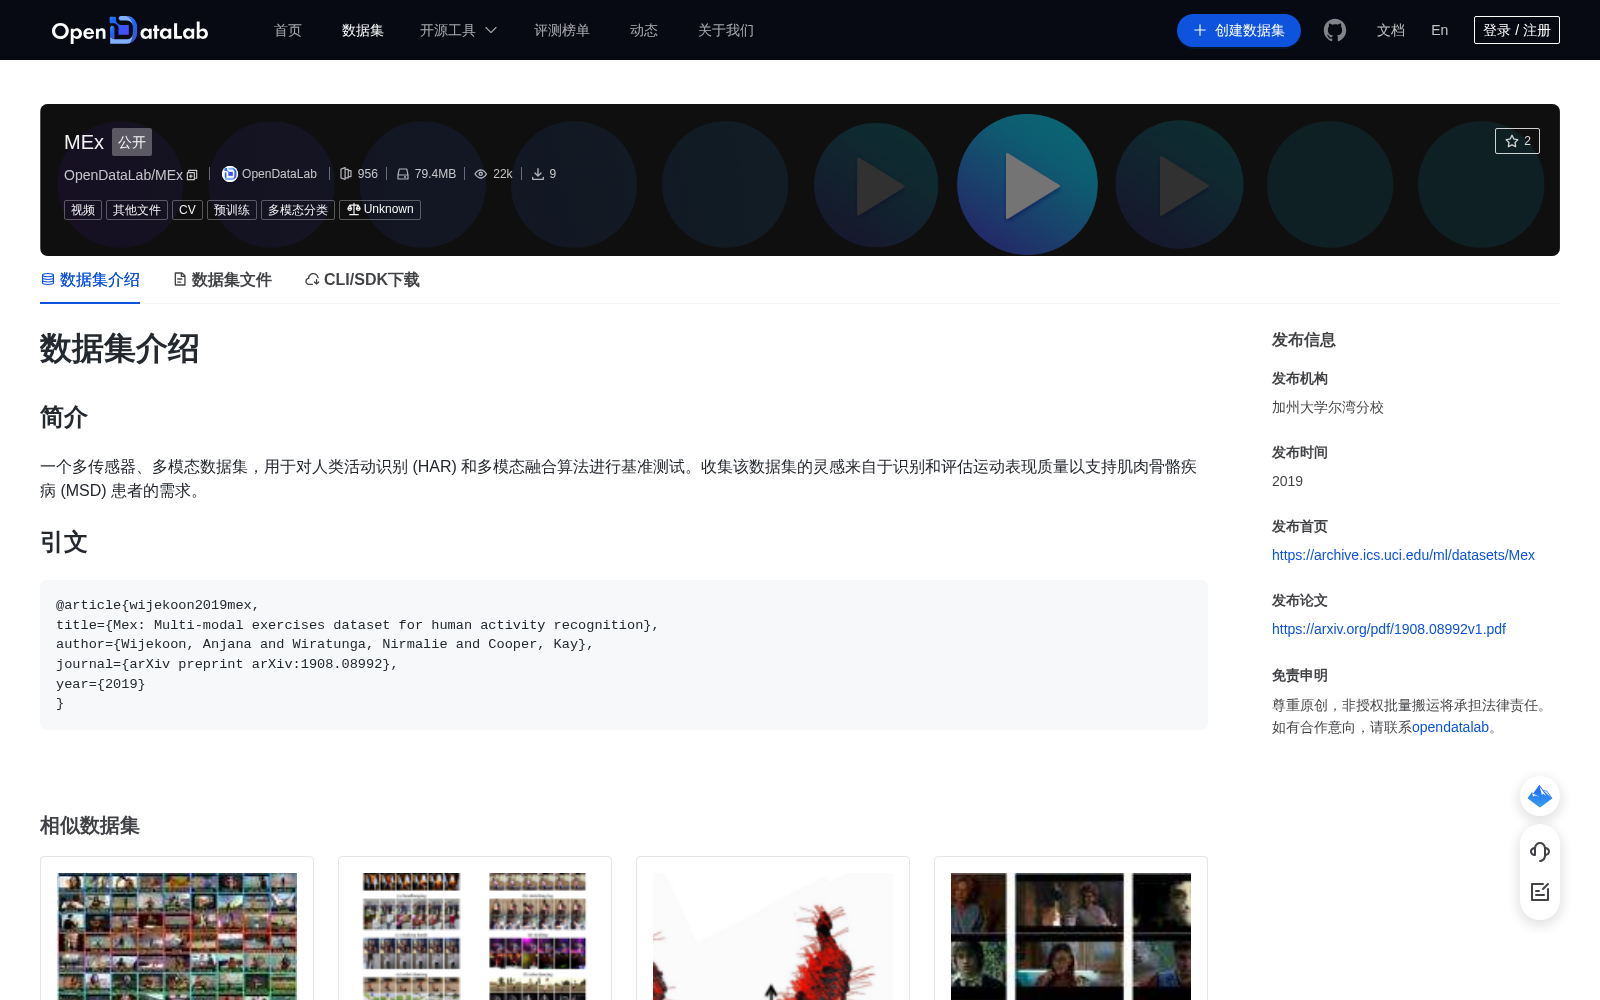
Task: Click the OpenDataLab/MEx path text
Action: click(123, 175)
